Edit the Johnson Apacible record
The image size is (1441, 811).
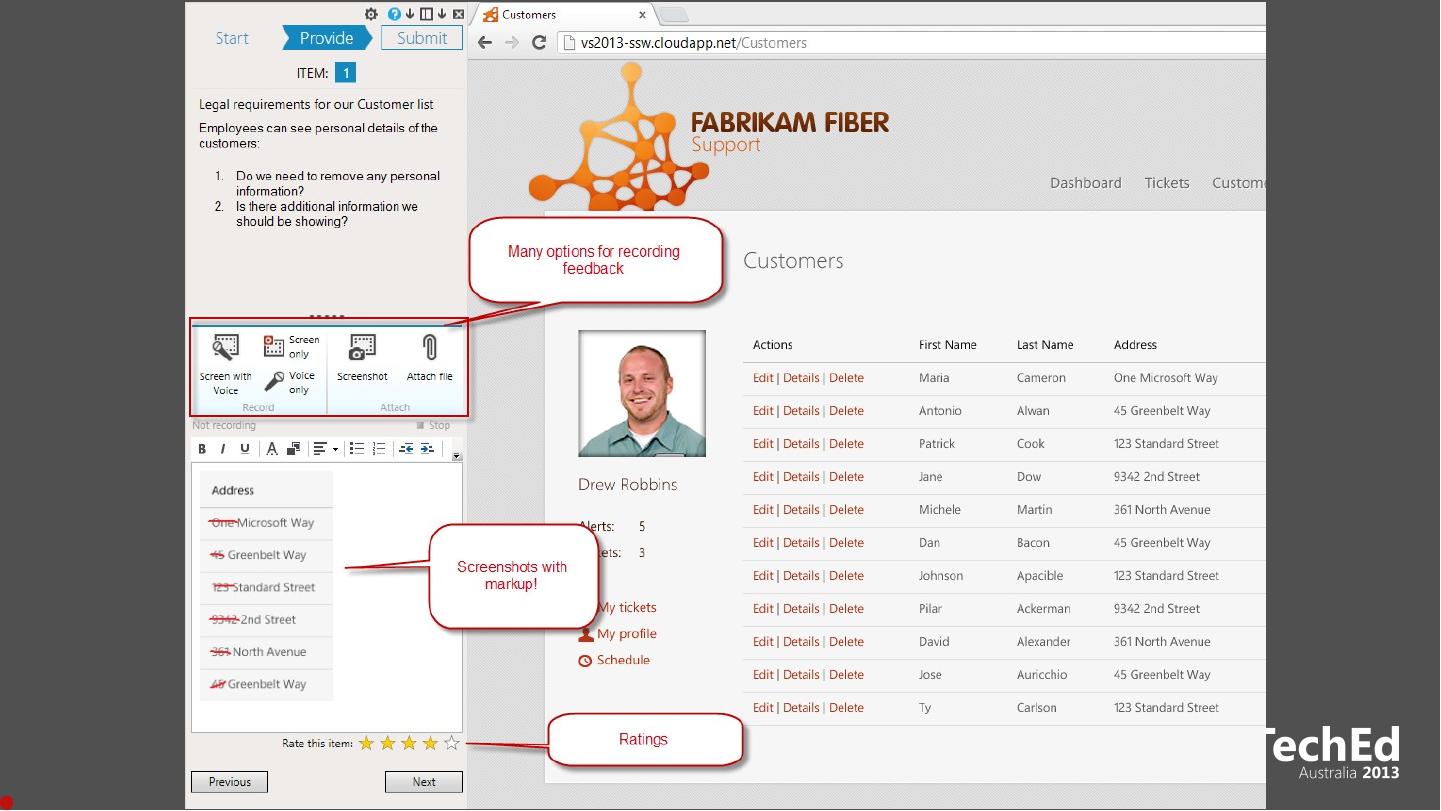(x=763, y=576)
